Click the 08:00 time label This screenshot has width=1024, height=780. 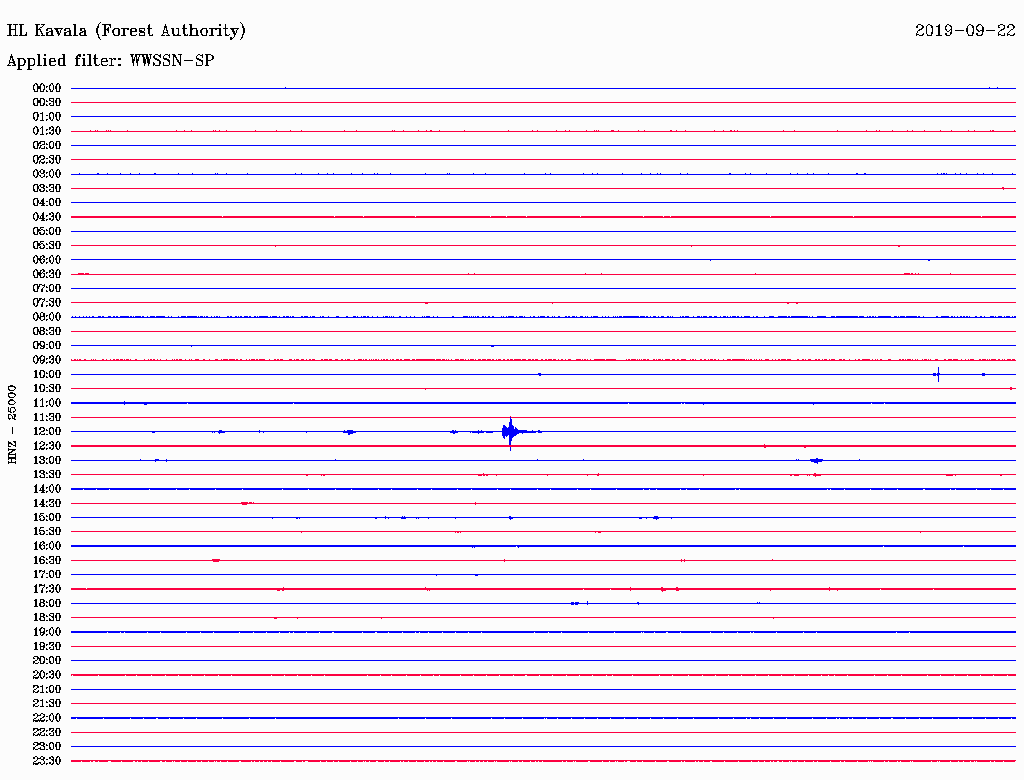point(47,317)
